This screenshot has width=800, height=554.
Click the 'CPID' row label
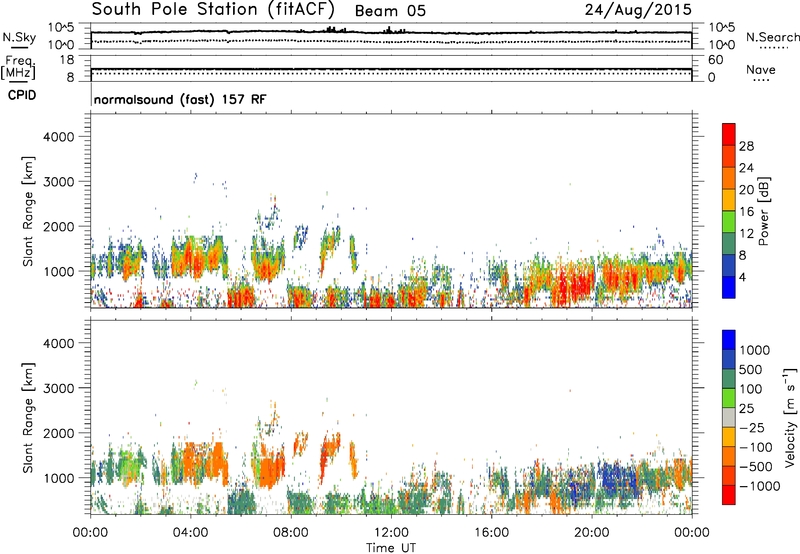click(x=22, y=95)
